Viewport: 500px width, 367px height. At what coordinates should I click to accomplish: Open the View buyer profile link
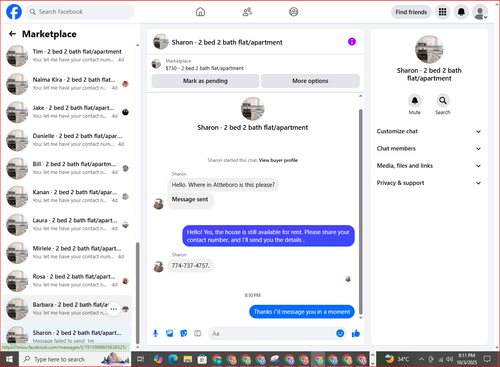coord(278,160)
